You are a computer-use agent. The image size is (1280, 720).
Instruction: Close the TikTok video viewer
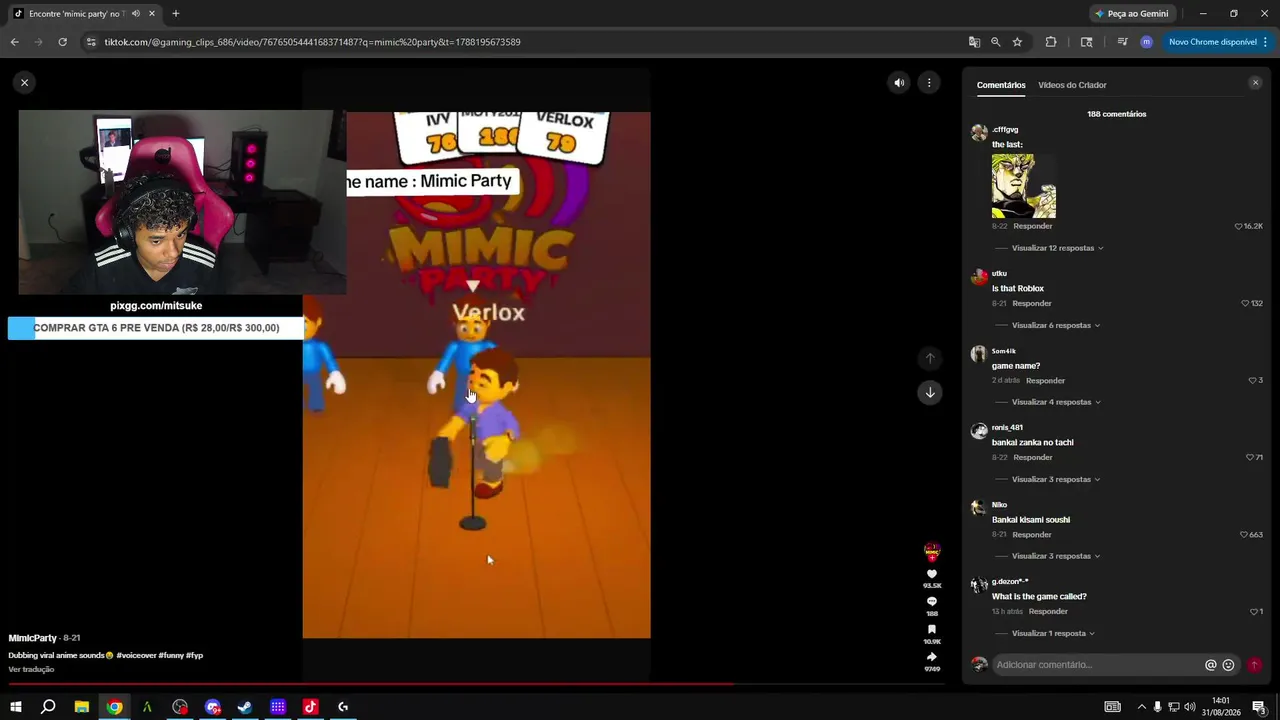(x=24, y=82)
